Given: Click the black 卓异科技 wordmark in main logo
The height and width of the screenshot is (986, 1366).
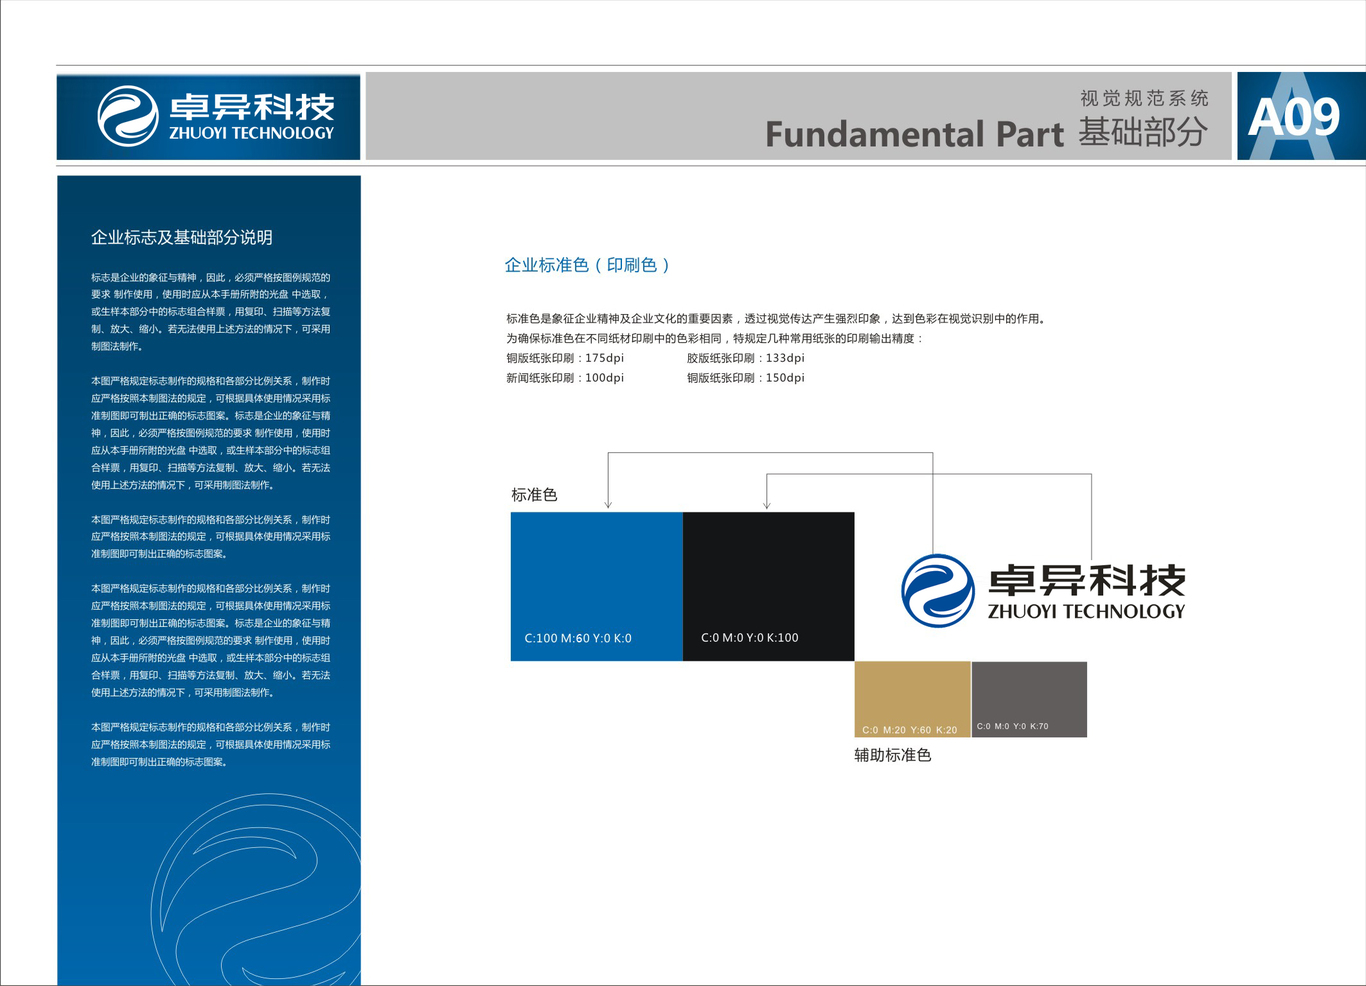Looking at the screenshot, I should (x=1087, y=580).
